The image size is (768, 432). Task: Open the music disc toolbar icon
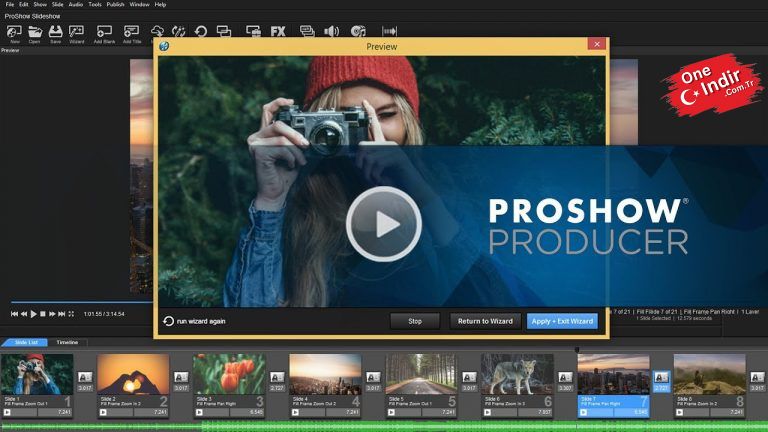[358, 31]
